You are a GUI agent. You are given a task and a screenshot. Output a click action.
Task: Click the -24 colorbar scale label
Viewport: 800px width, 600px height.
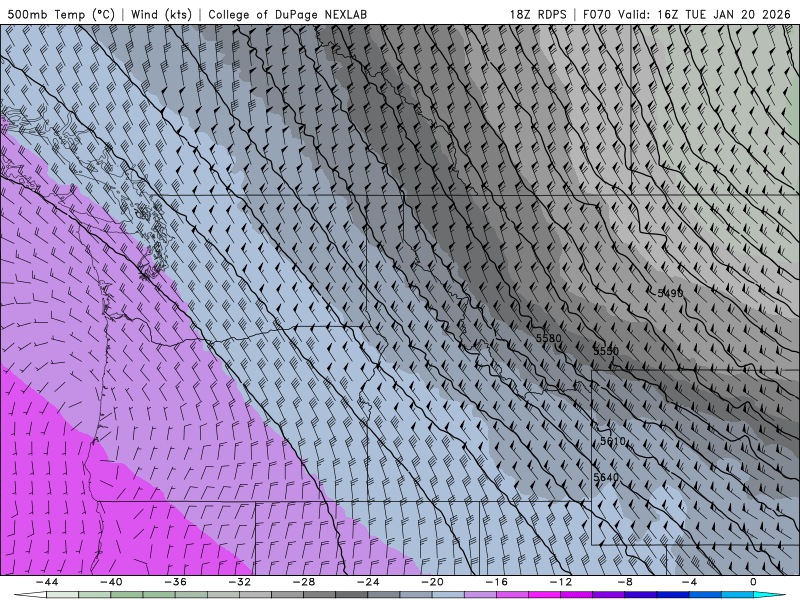pos(368,582)
